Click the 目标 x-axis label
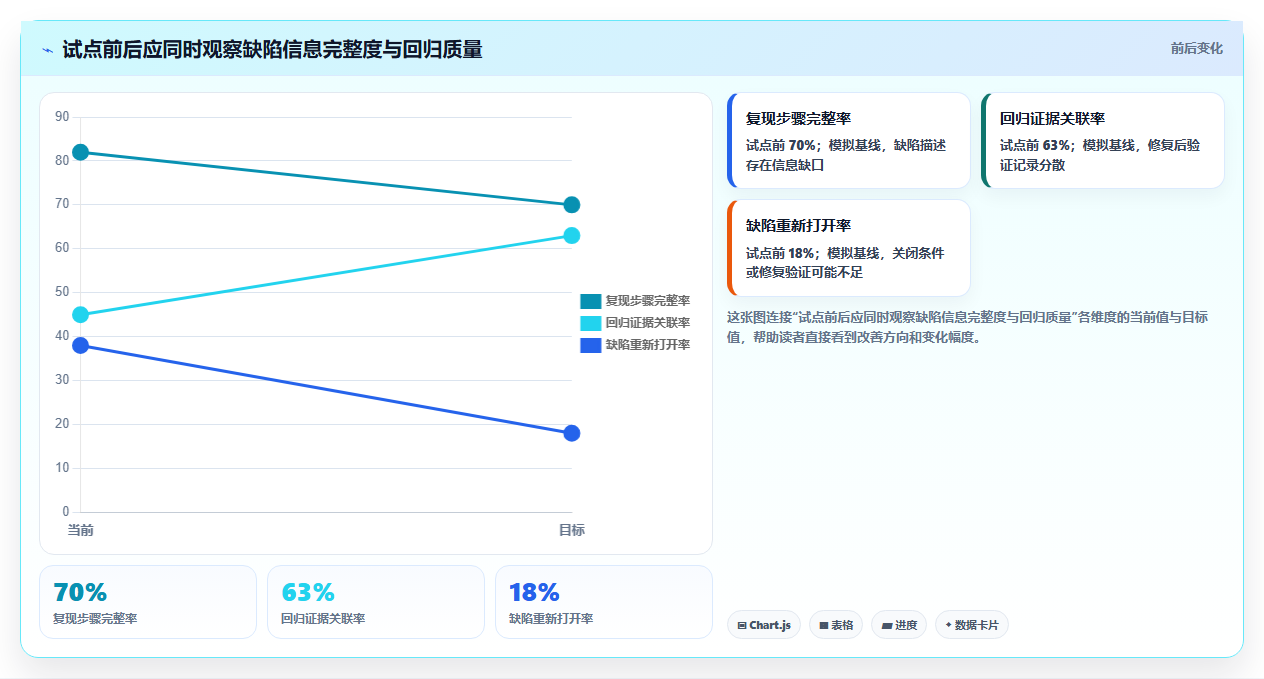1264x679 pixels. (572, 530)
